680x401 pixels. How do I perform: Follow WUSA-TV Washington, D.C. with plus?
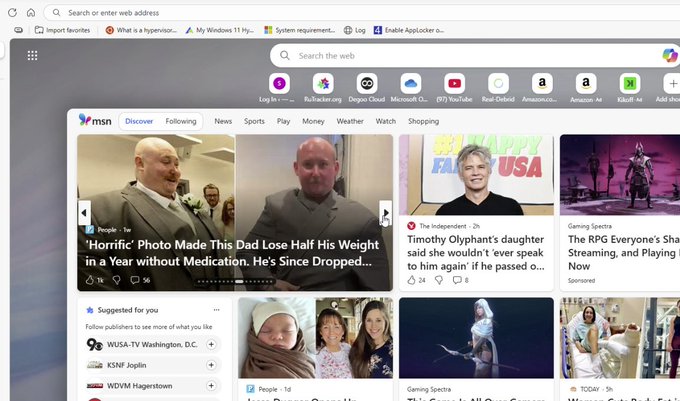[x=211, y=344]
